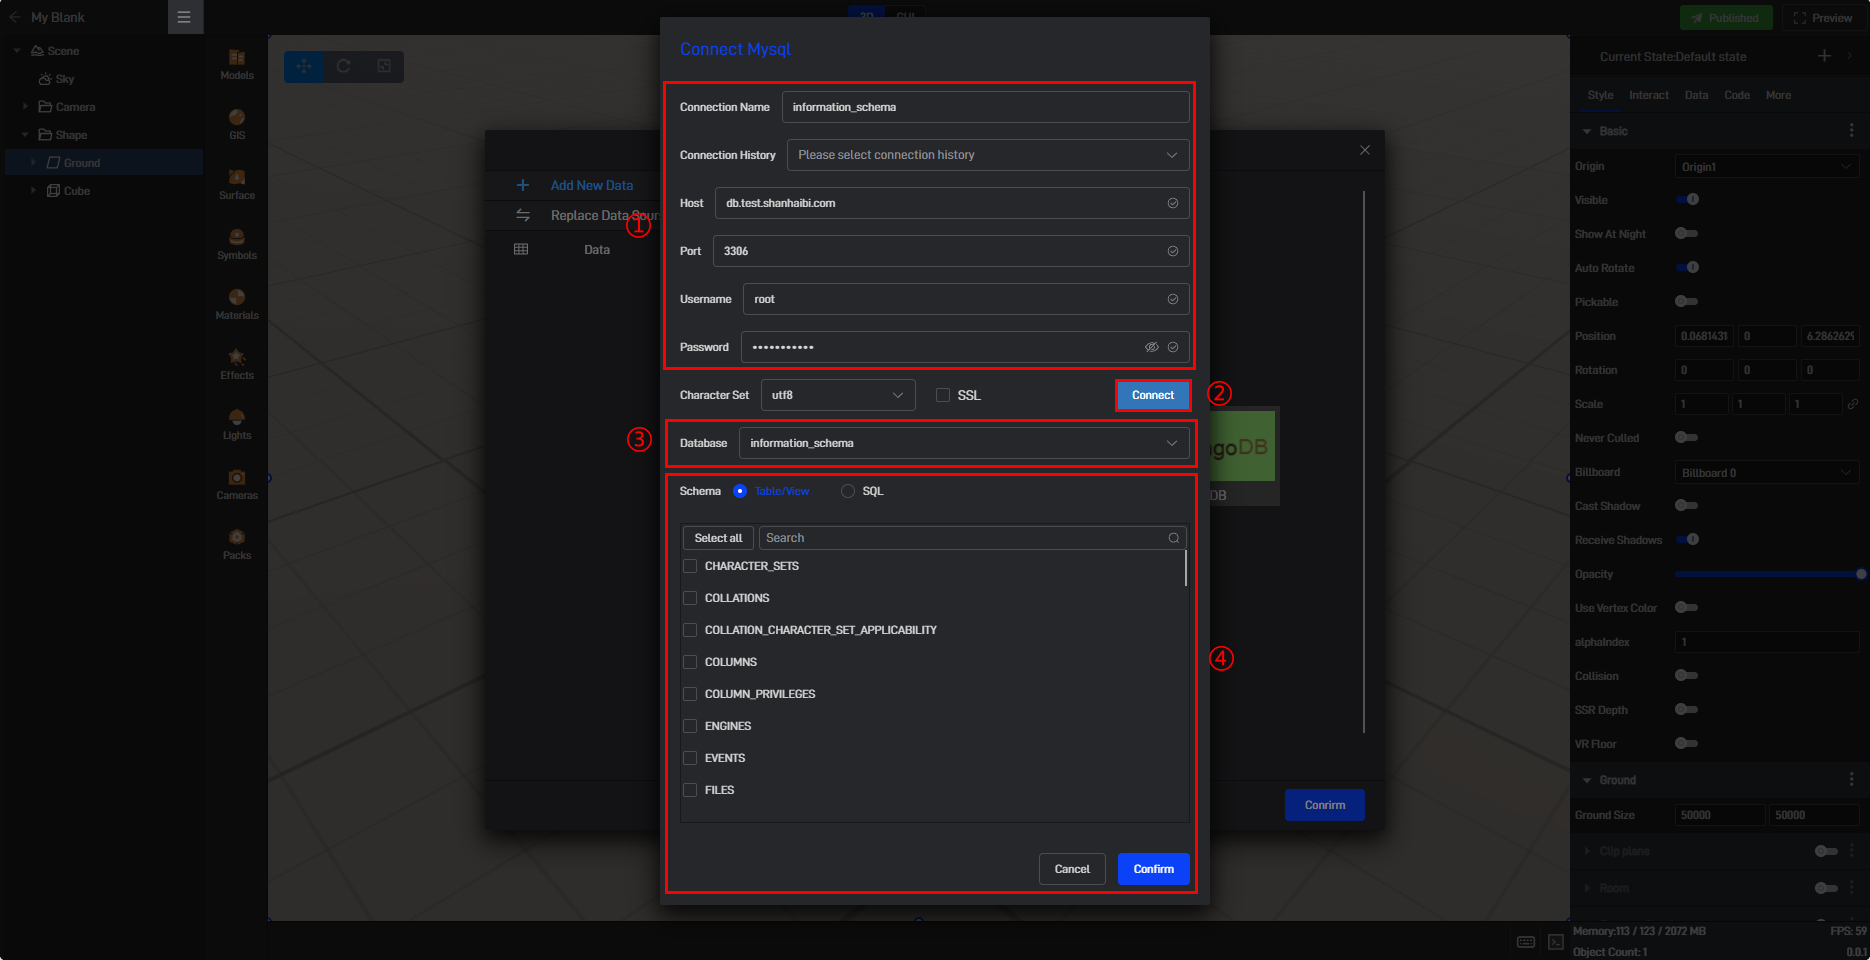
Task: Check the COLUMNS table
Action: point(690,662)
